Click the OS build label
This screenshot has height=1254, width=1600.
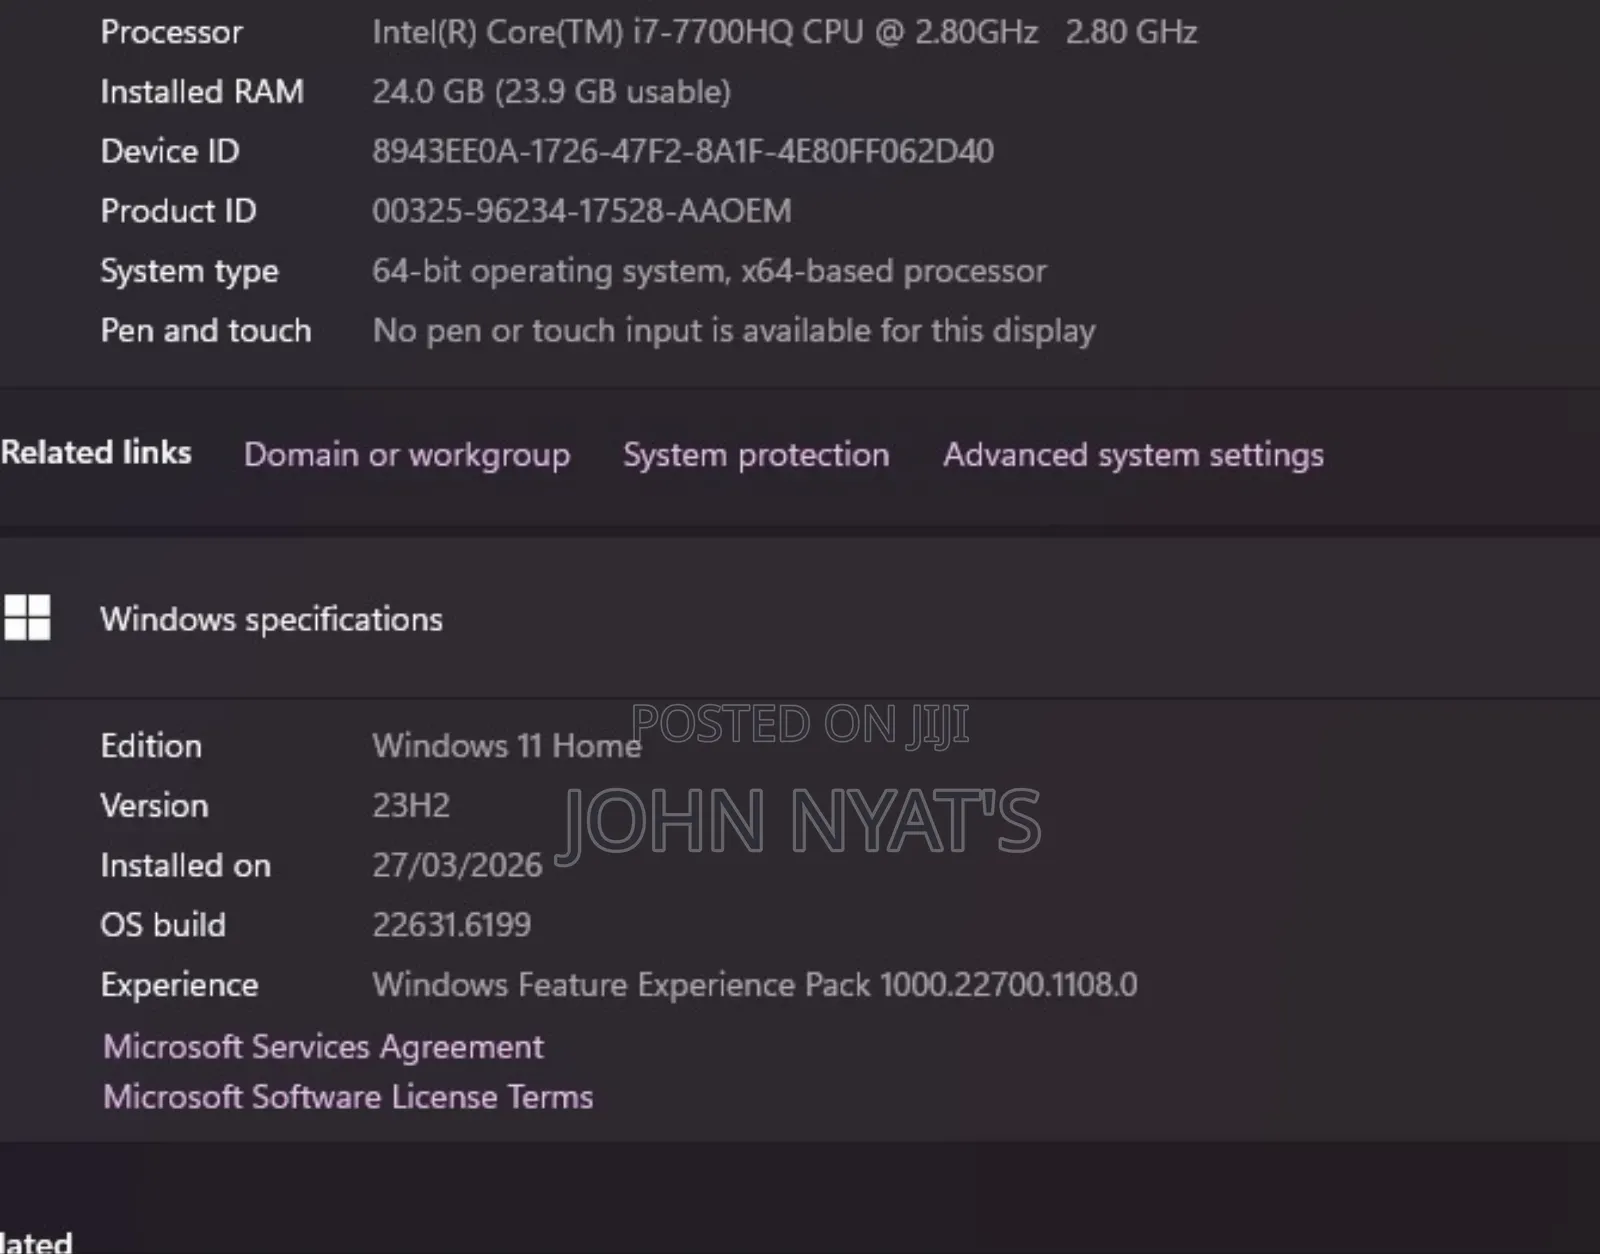point(163,925)
